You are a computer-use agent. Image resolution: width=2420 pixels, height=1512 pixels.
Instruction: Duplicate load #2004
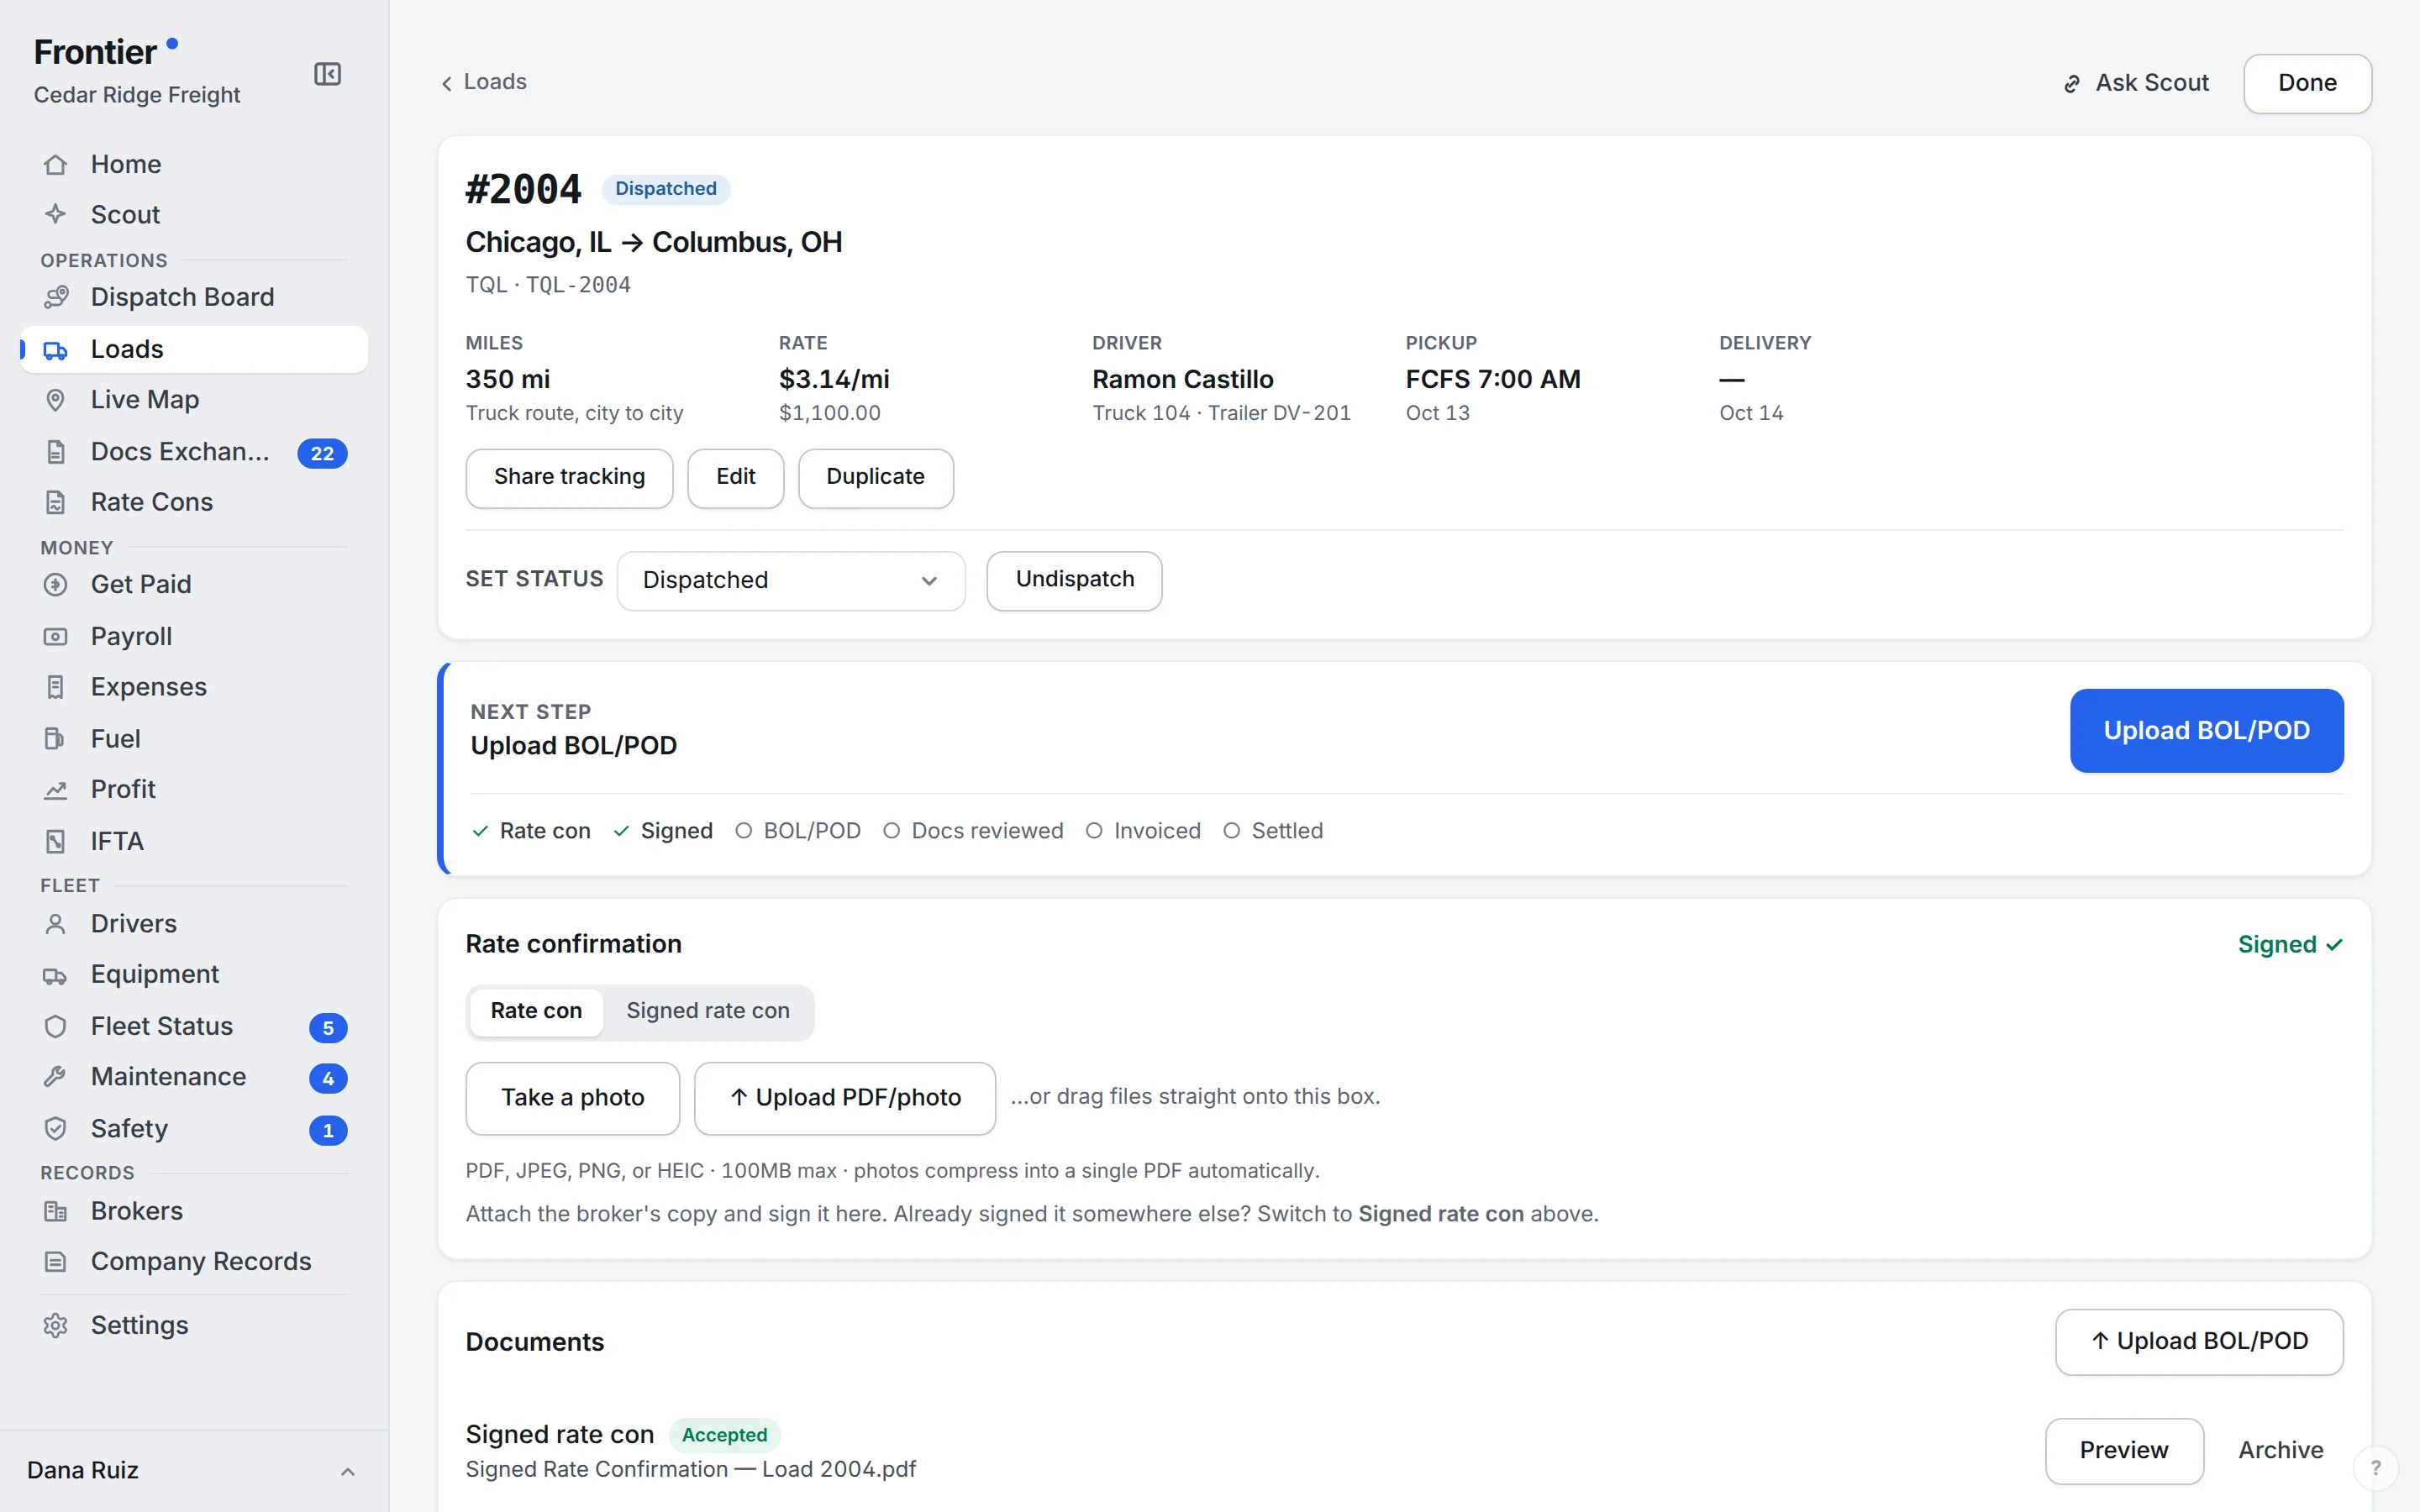[x=875, y=477]
